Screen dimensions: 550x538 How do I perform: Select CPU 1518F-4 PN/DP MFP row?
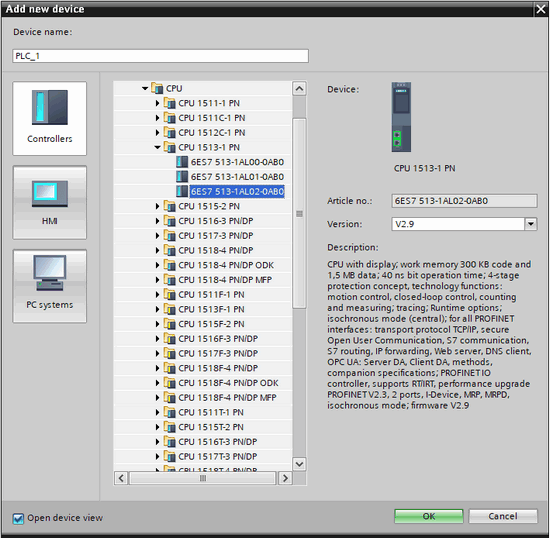tap(203, 398)
